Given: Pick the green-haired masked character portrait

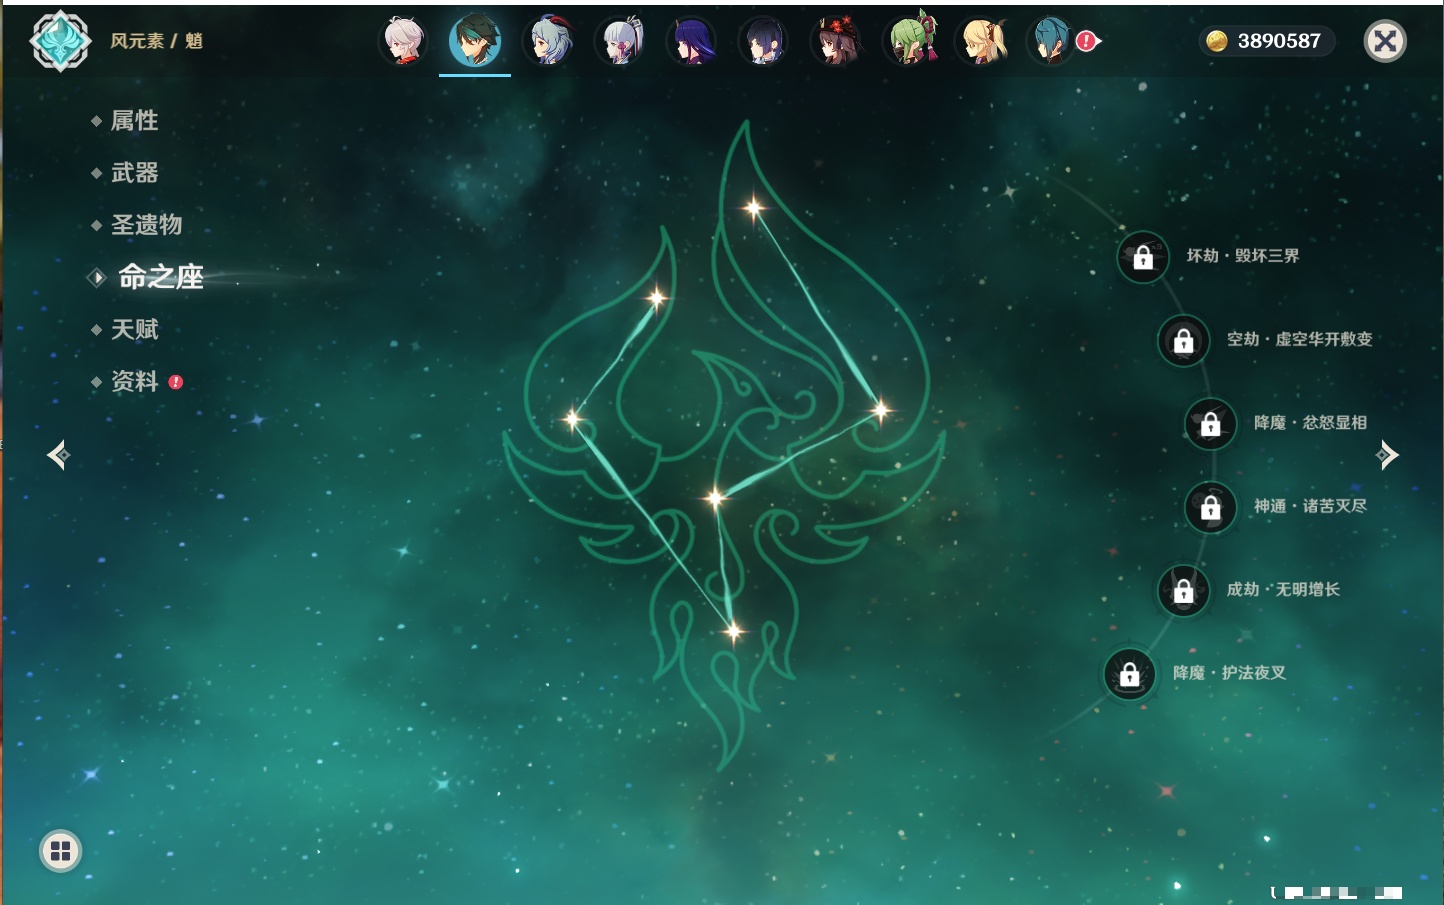Looking at the screenshot, I should 909,41.
